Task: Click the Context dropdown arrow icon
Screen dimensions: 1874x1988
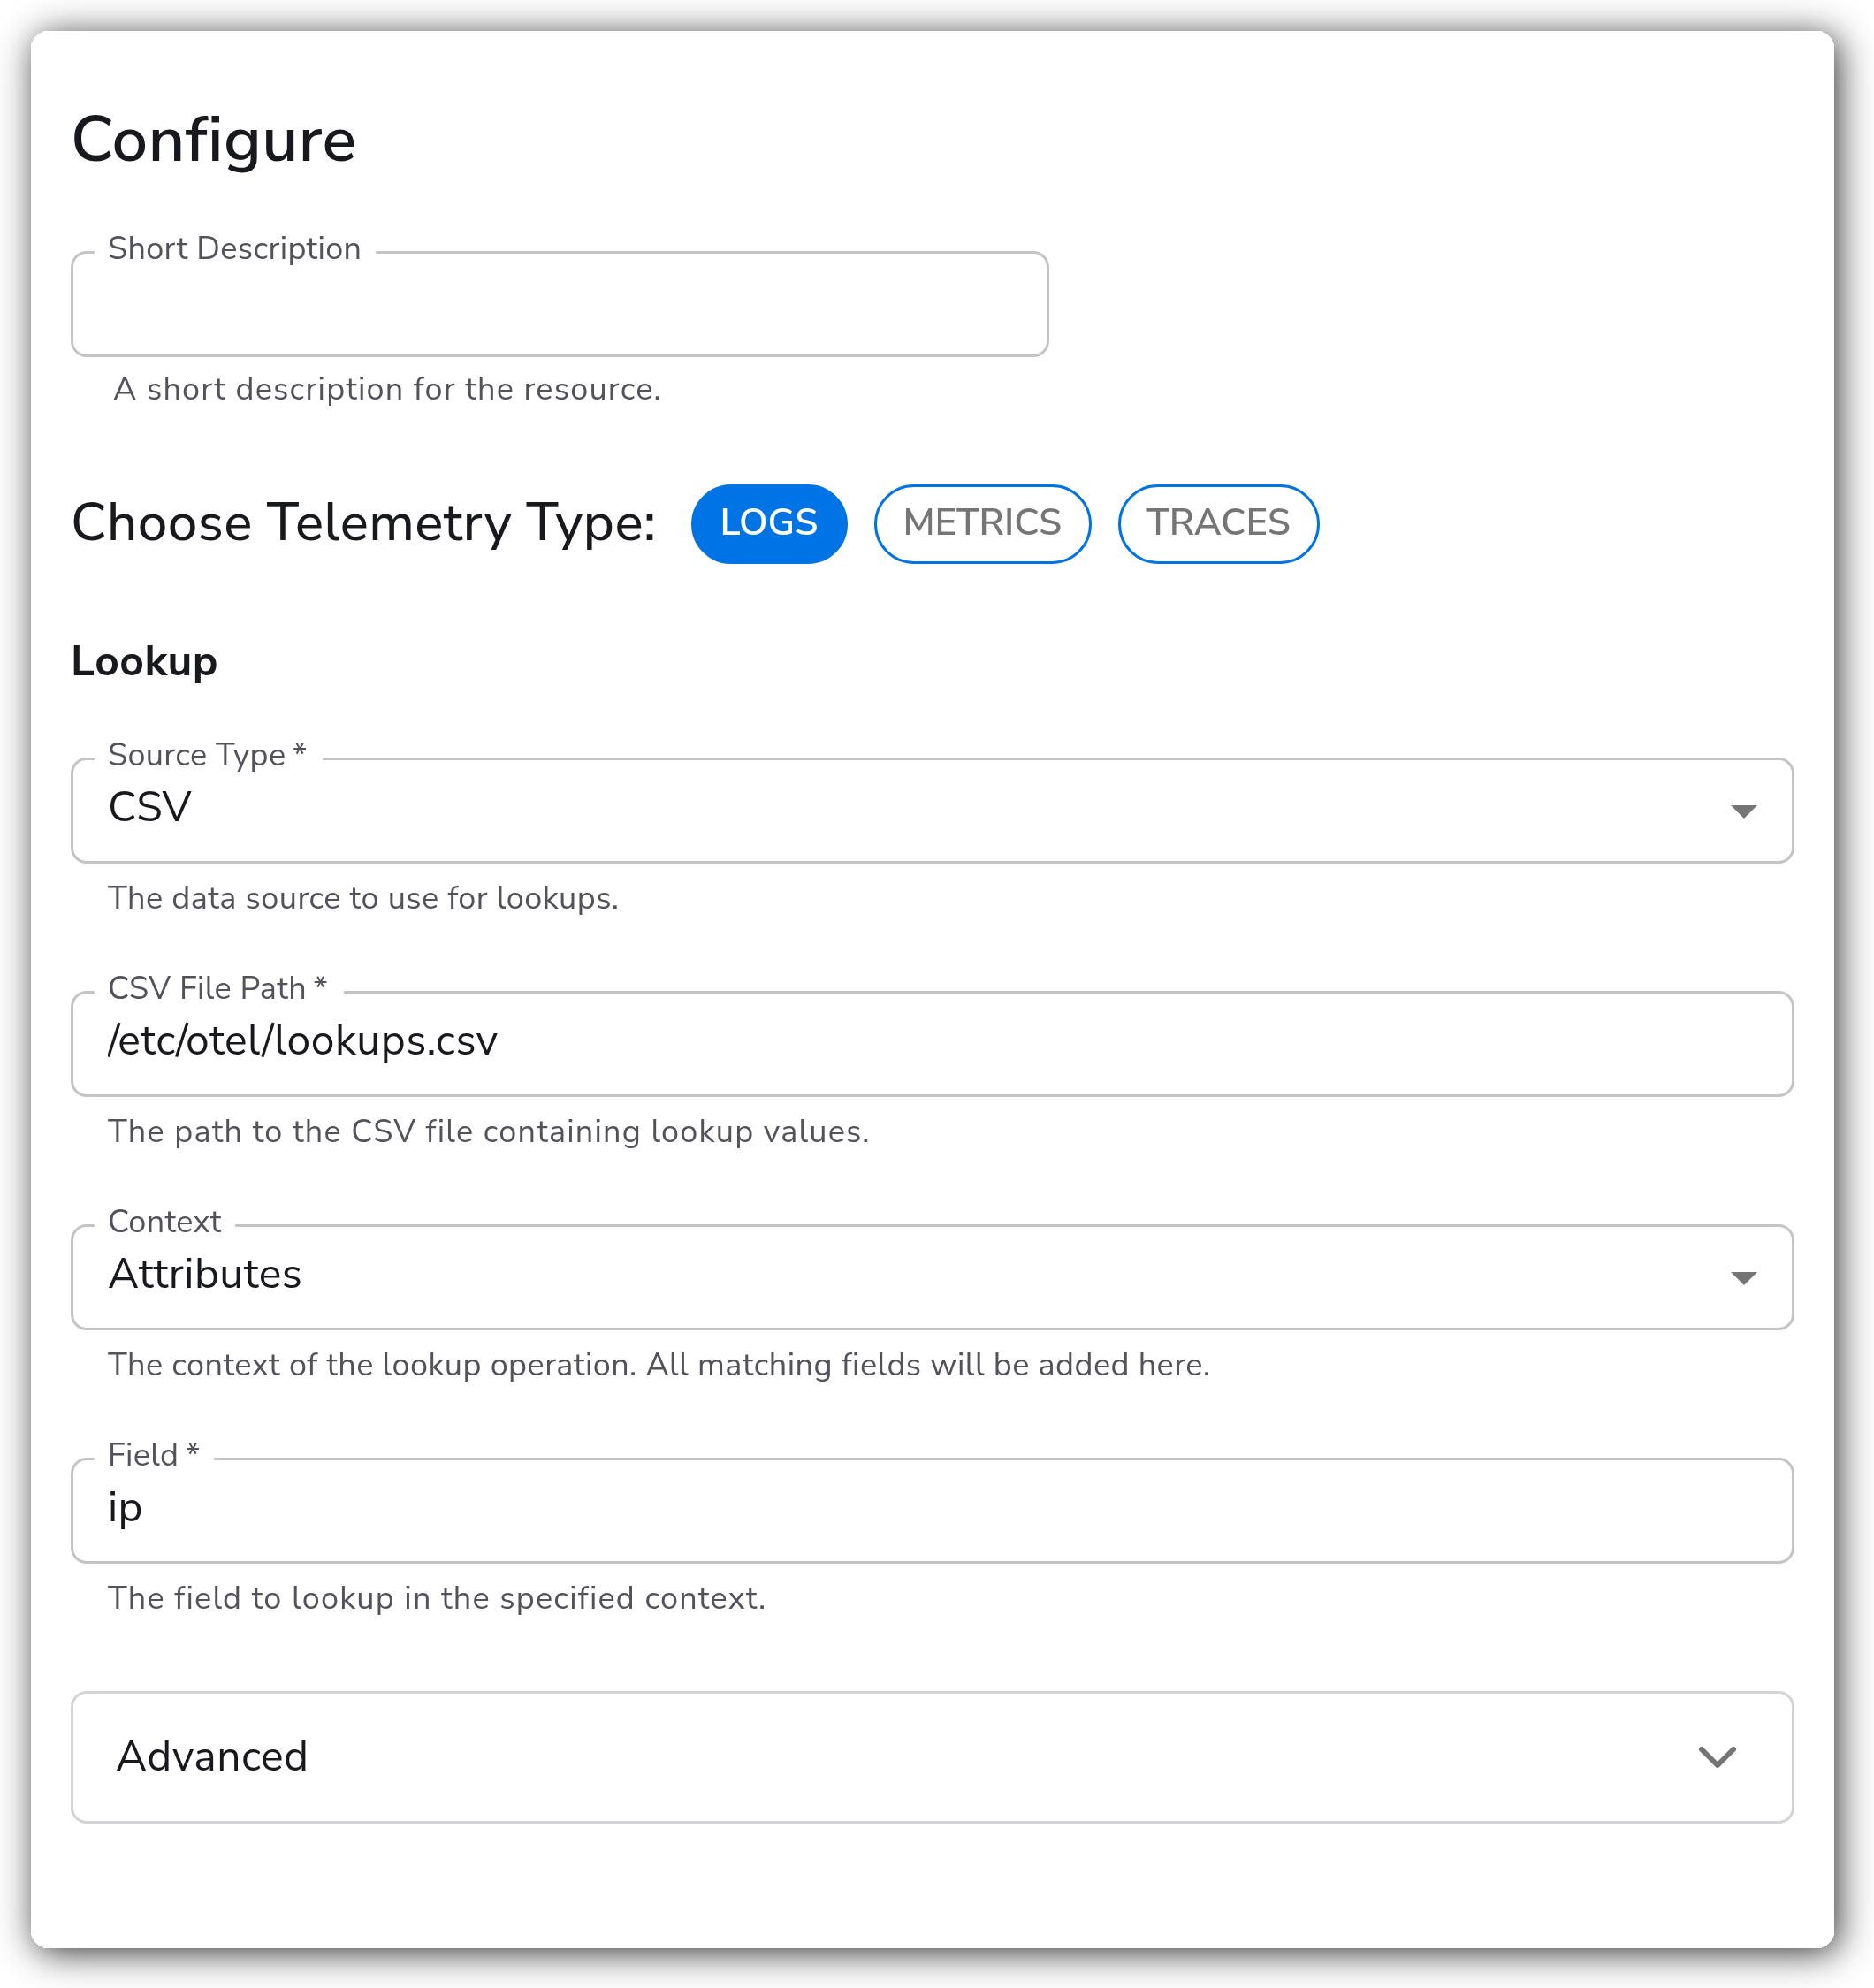Action: tap(1743, 1278)
